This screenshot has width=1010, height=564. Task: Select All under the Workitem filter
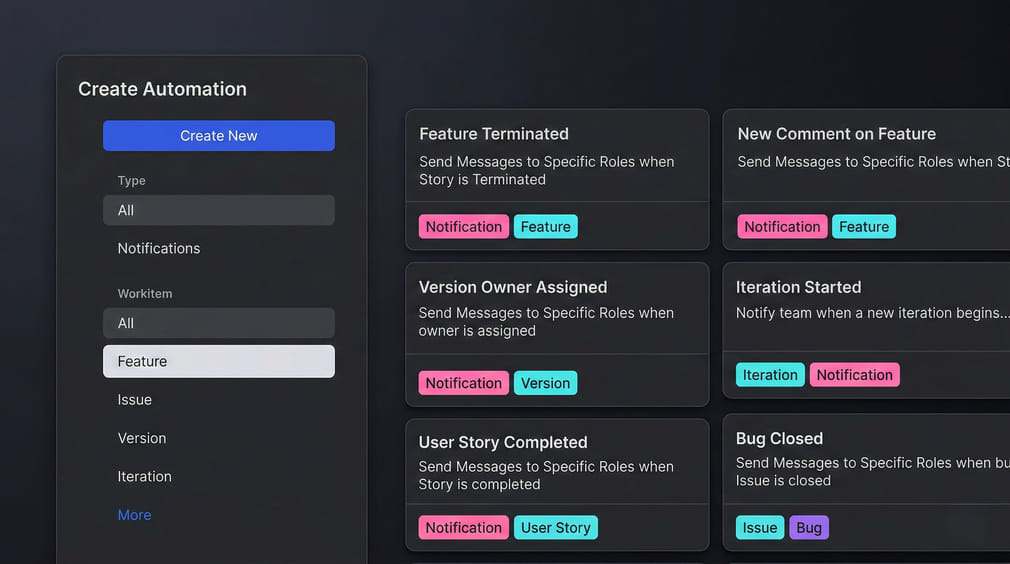[218, 323]
